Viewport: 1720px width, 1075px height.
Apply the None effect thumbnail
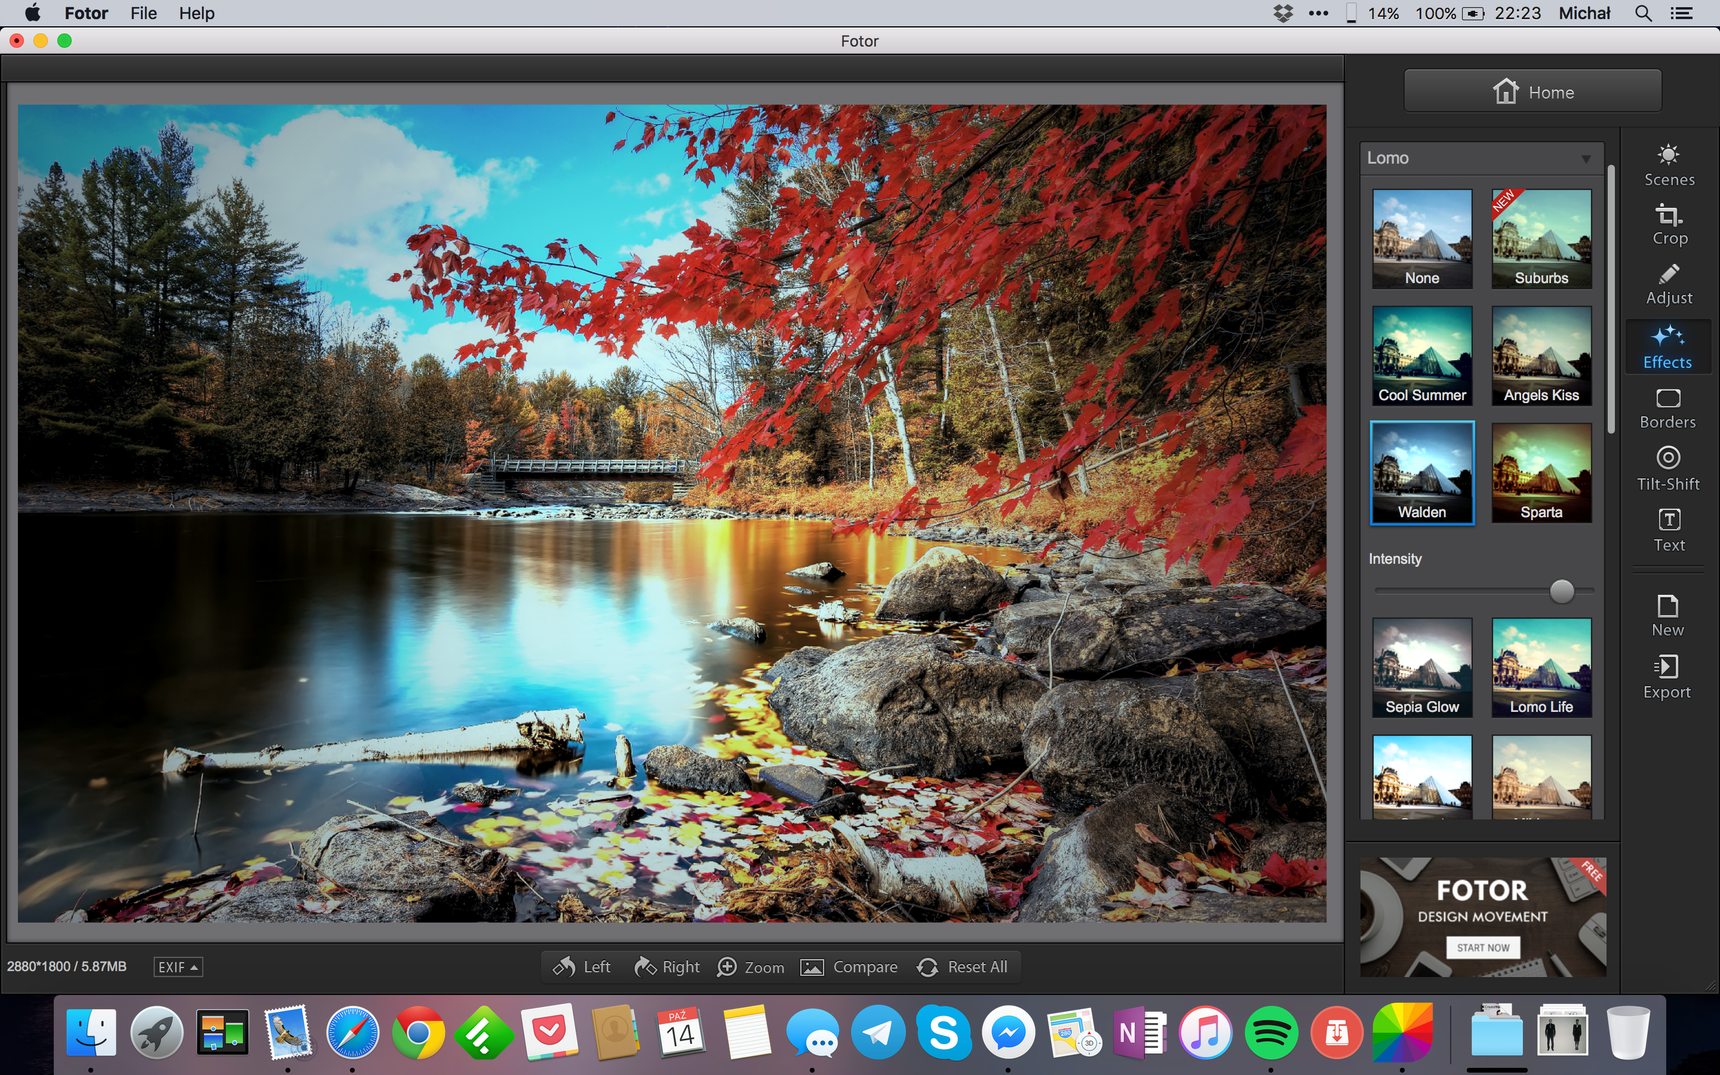coord(1422,239)
